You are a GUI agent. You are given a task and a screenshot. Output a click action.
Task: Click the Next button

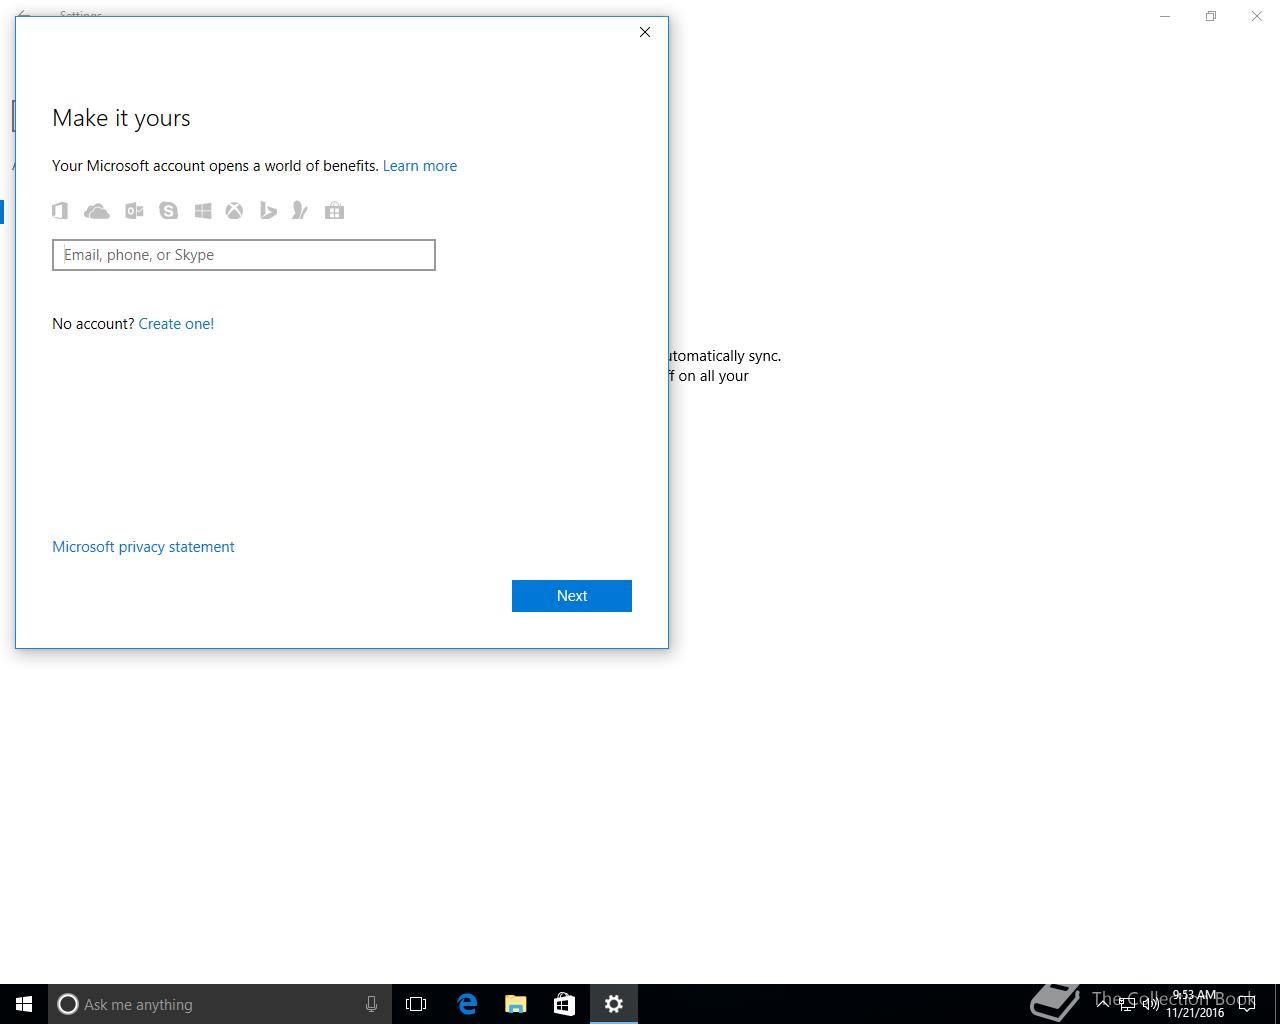click(572, 596)
